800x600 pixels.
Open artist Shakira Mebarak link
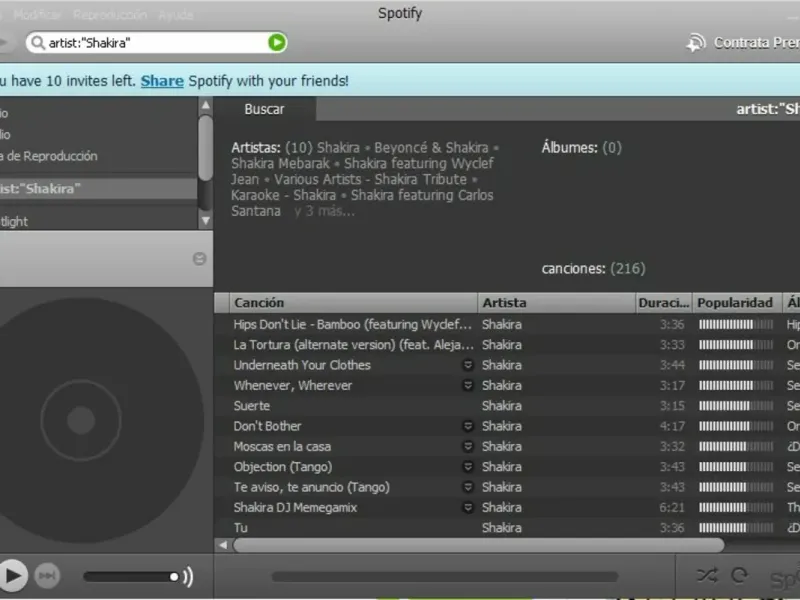(x=280, y=163)
